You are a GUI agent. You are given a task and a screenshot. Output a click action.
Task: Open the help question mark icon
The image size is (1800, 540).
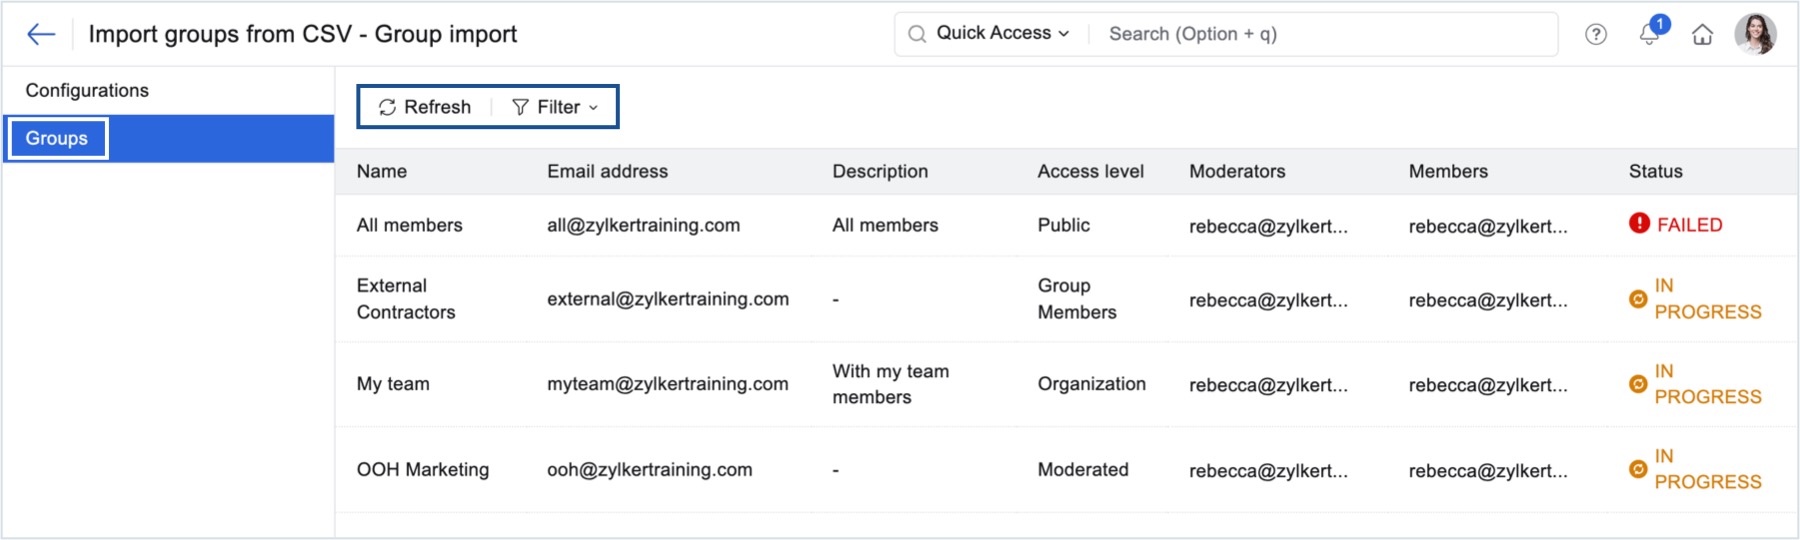coord(1596,35)
